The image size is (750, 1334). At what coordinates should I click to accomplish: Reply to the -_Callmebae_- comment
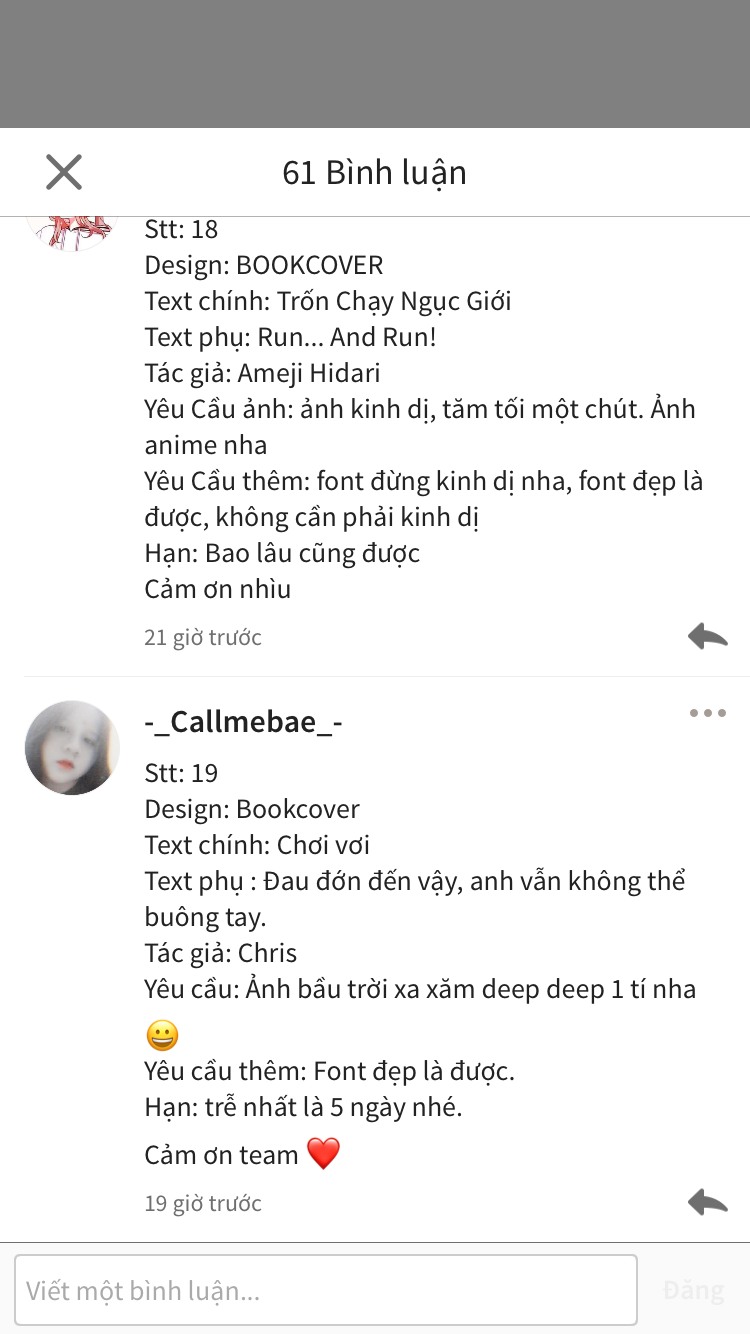tap(707, 1202)
